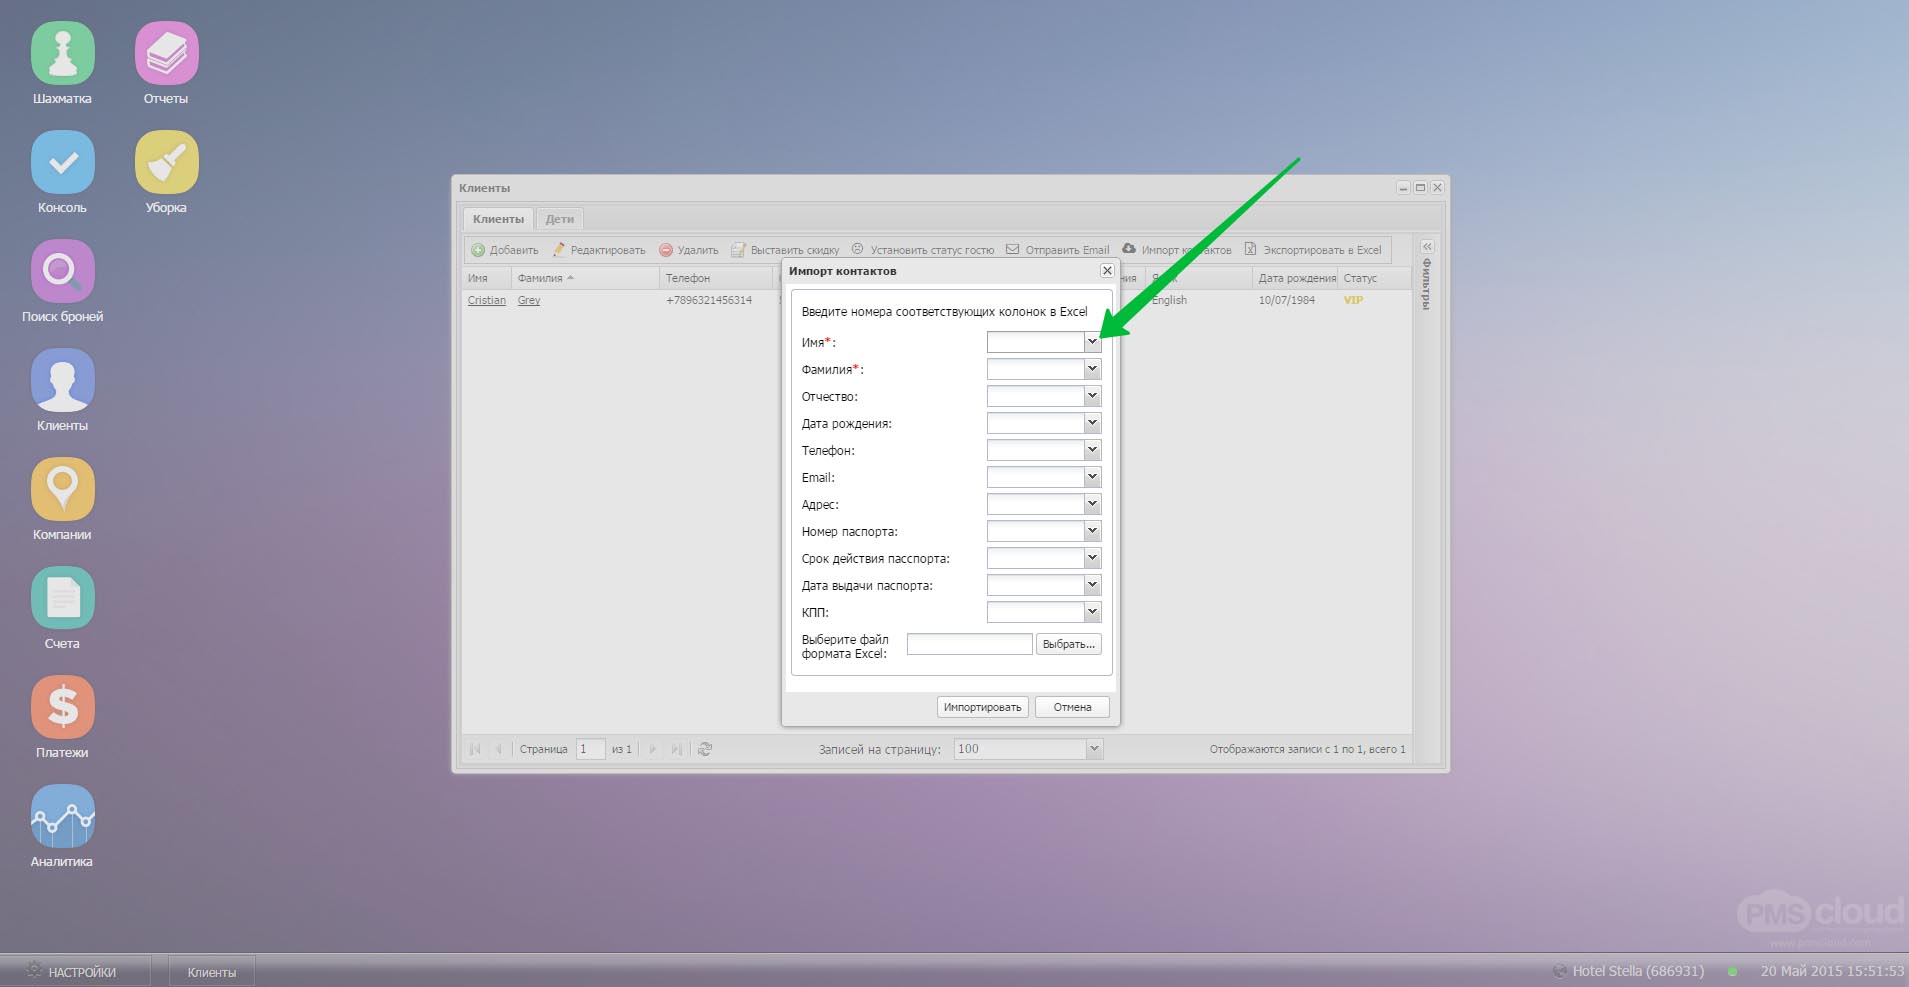1909x987 pixels.
Task: Open Записей на страницу dropdown
Action: (x=1094, y=749)
